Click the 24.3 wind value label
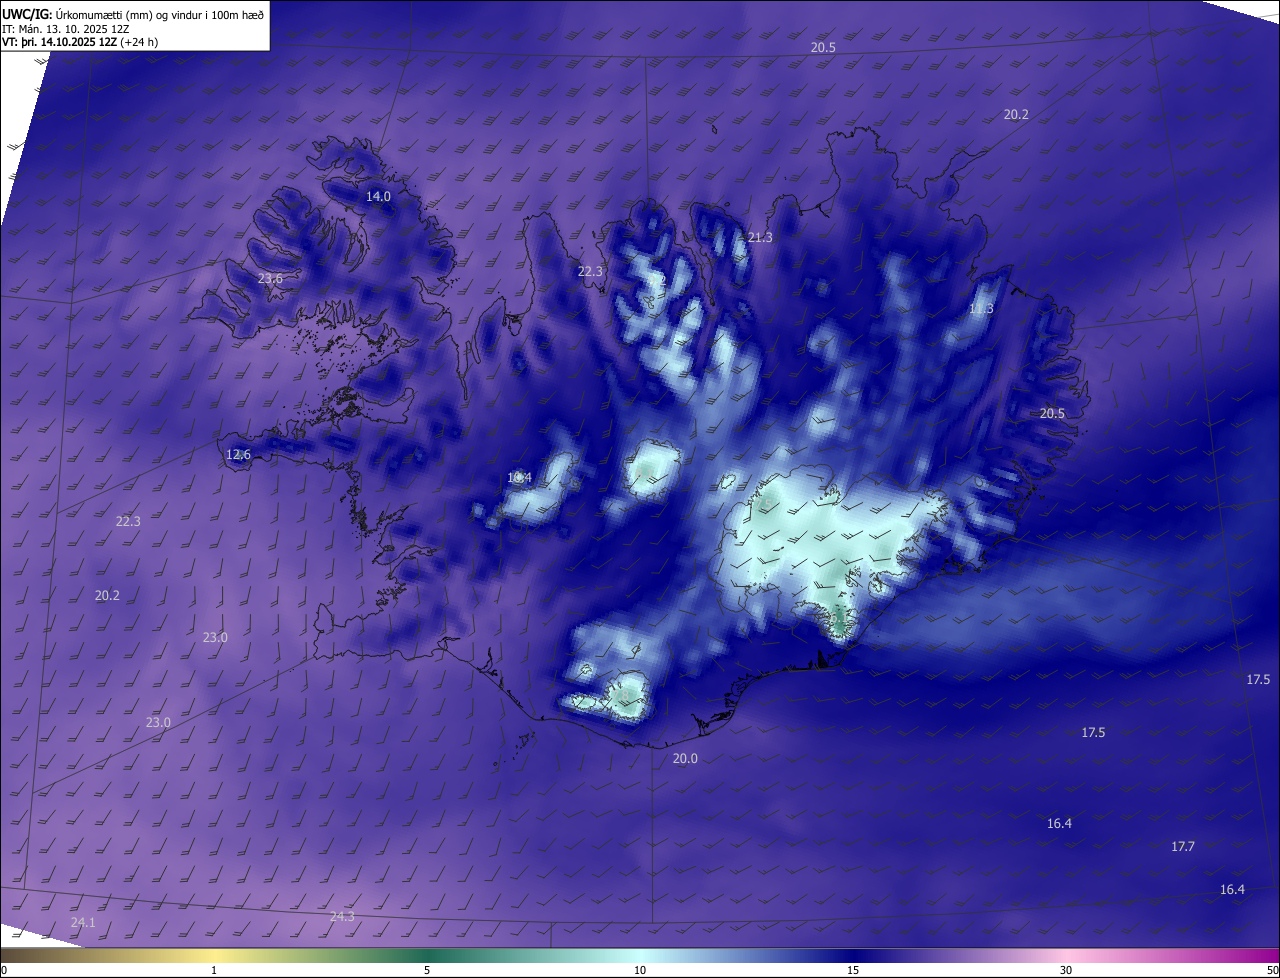Viewport: 1280px width, 978px height. [342, 917]
